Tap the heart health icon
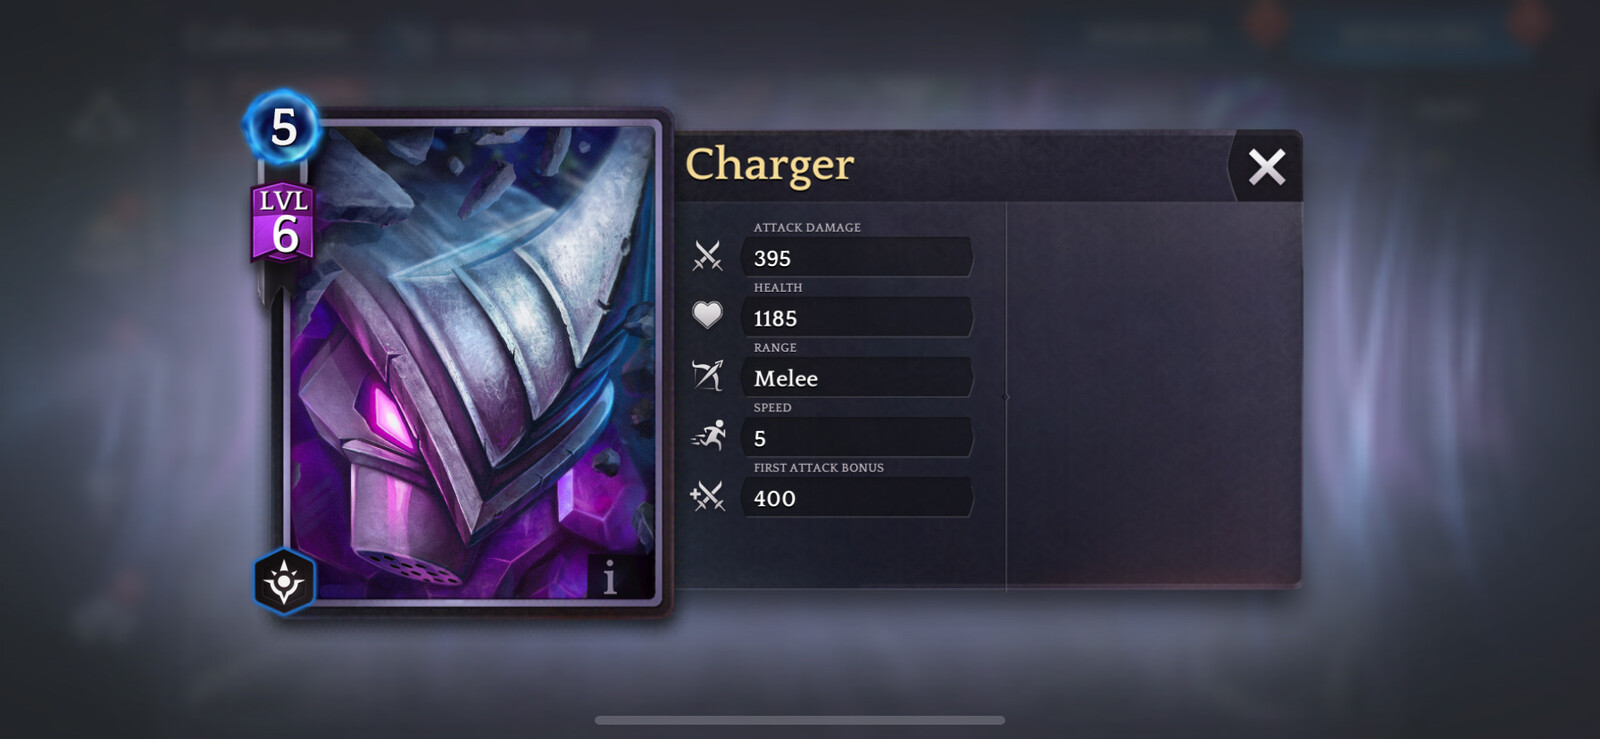Screen dimensions: 1600x739 [707, 316]
